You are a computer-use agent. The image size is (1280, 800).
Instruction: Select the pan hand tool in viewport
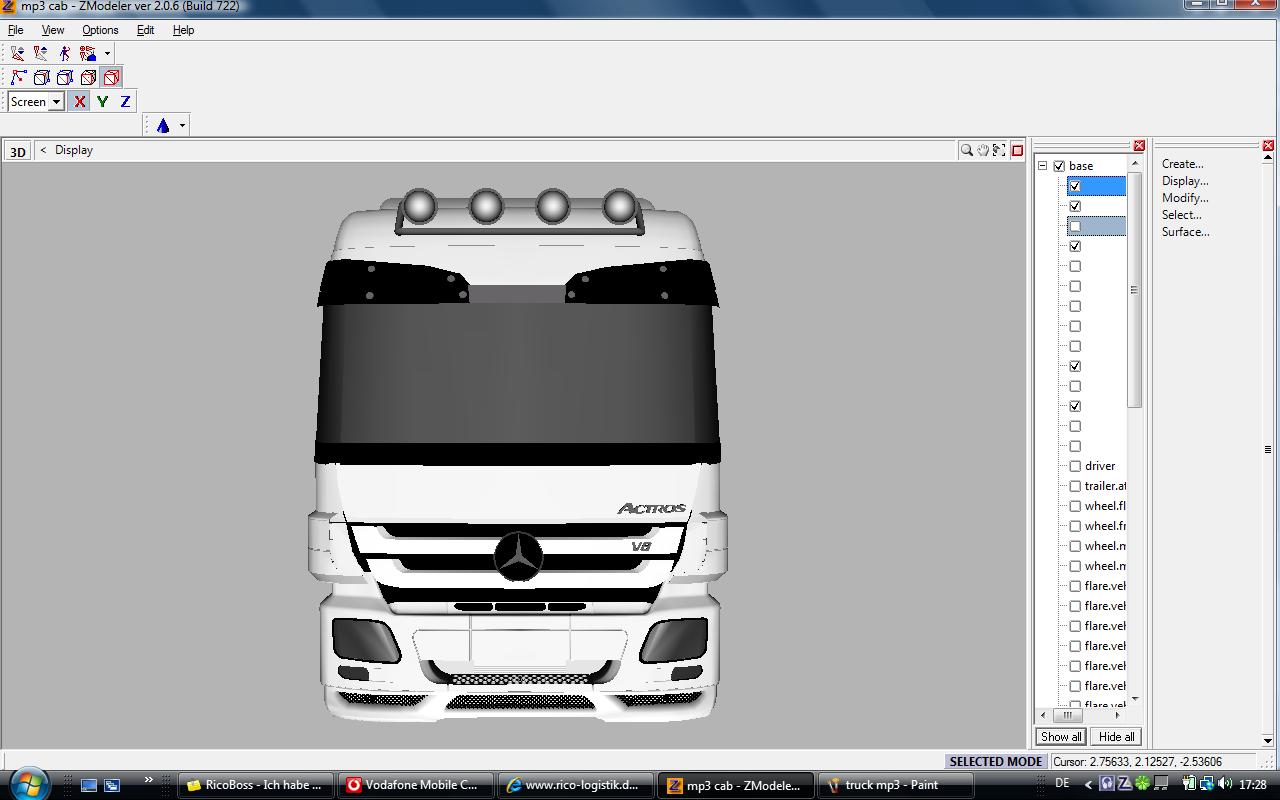tap(983, 150)
